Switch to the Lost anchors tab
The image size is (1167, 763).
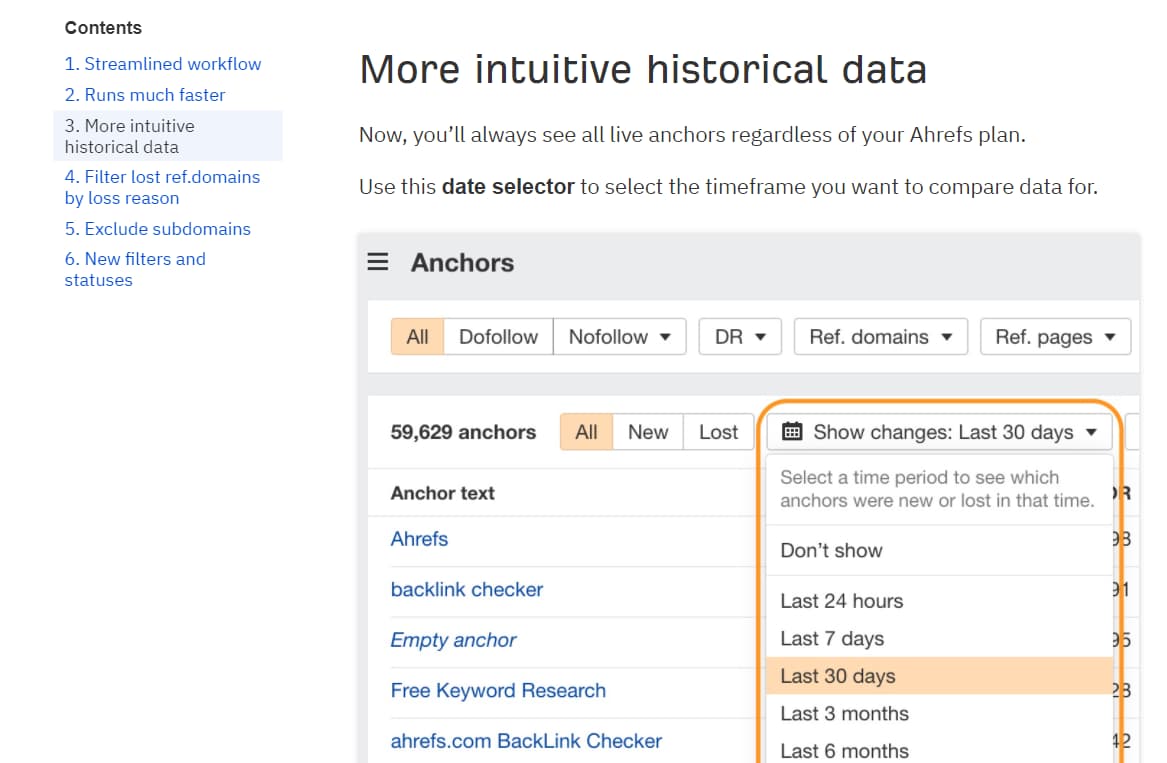718,432
